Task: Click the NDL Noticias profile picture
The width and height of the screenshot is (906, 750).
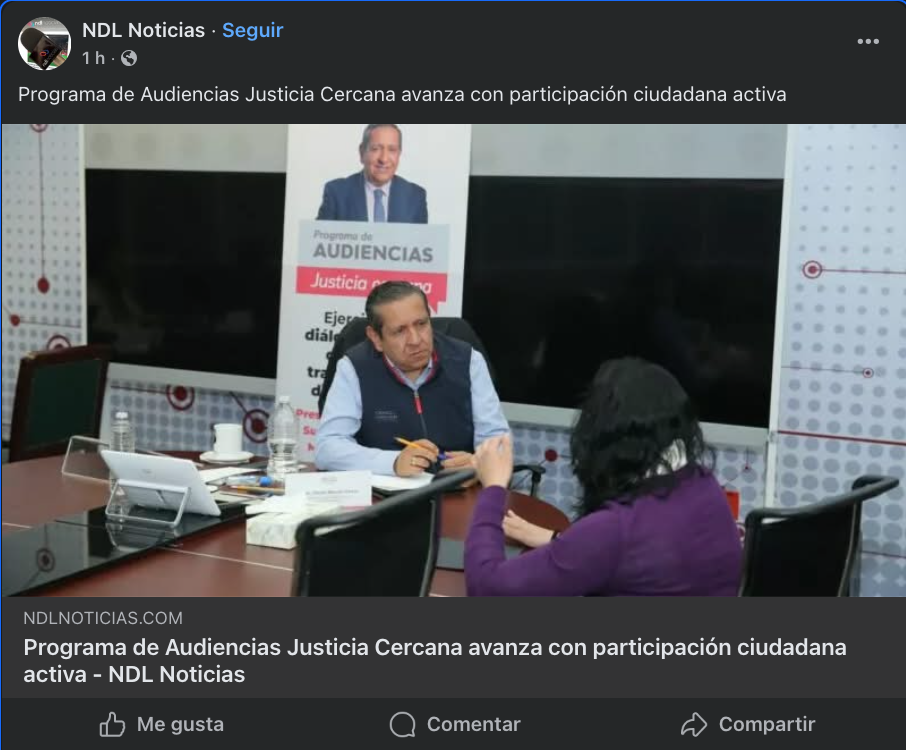Action: tap(44, 43)
